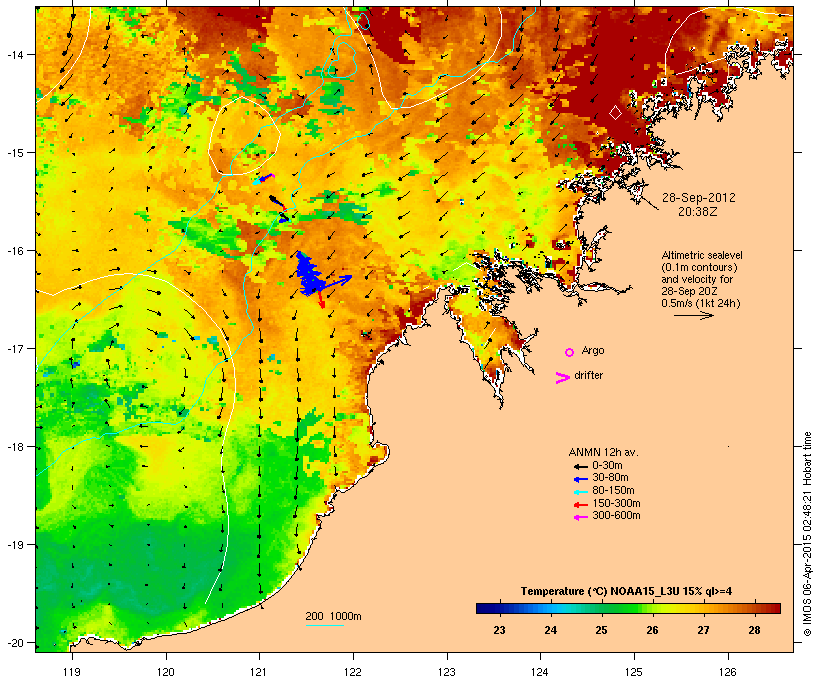820x680 pixels.
Task: Click the large blue mooring velocity arrow
Action: tap(334, 282)
